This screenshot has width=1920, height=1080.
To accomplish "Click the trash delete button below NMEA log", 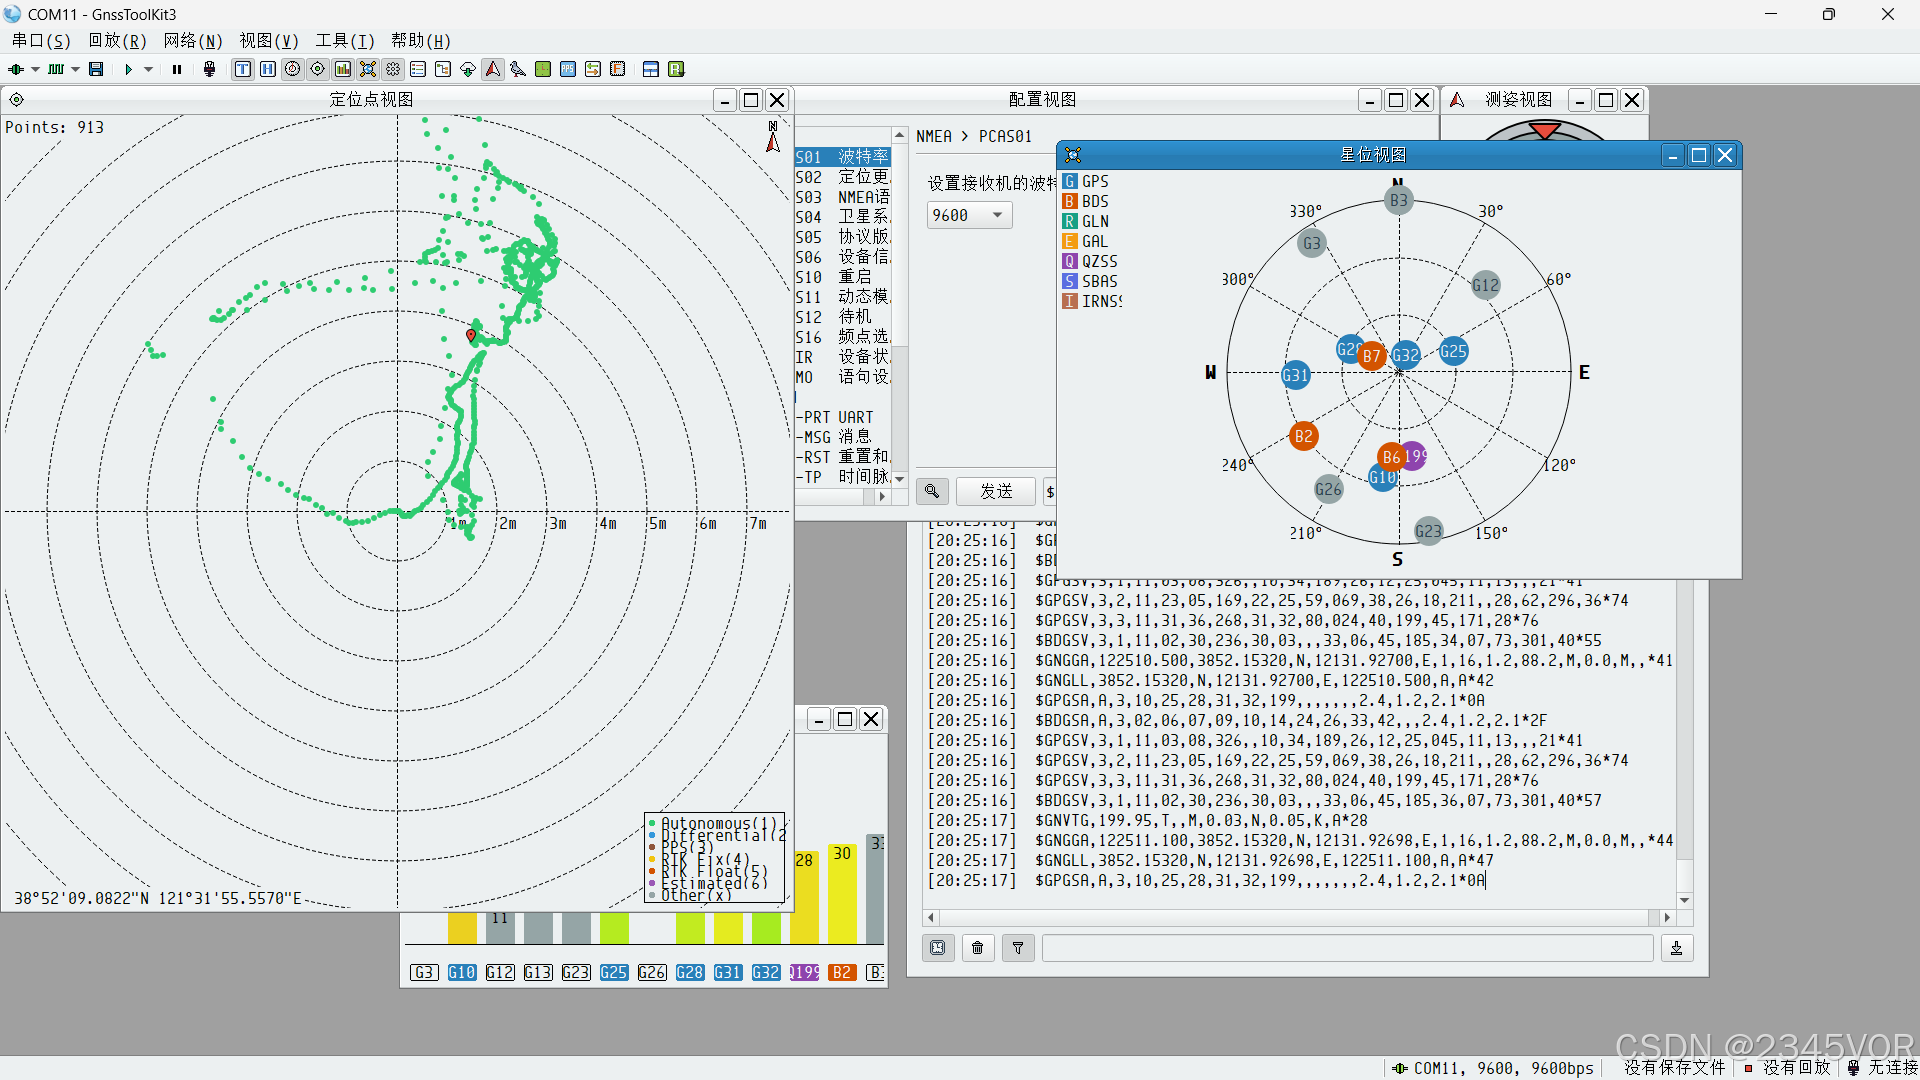I will [x=978, y=948].
